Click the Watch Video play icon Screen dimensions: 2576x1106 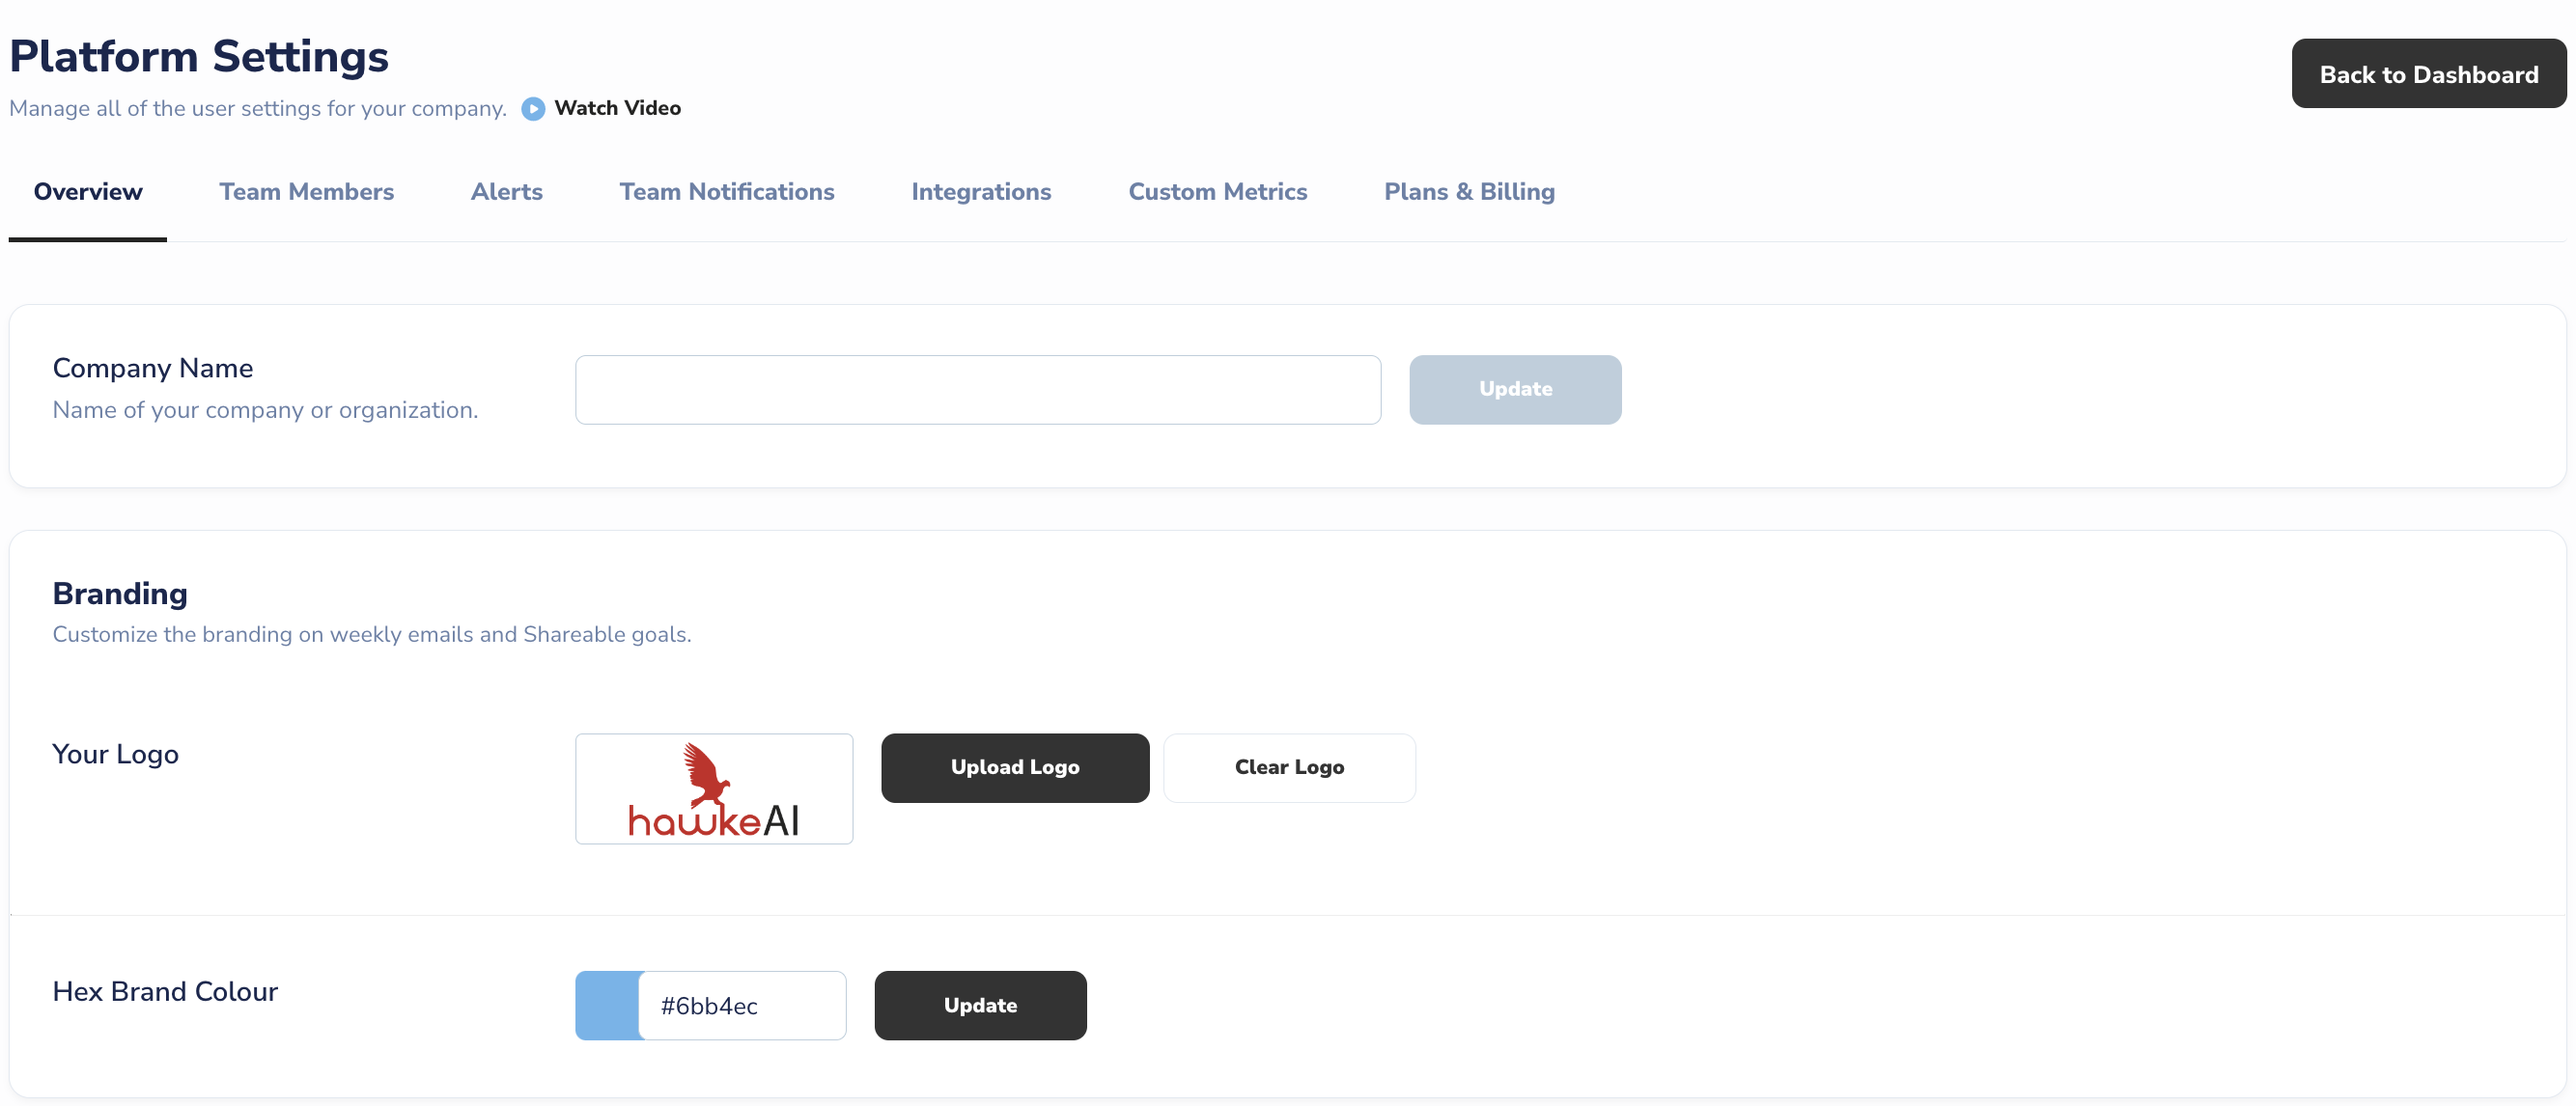coord(533,108)
